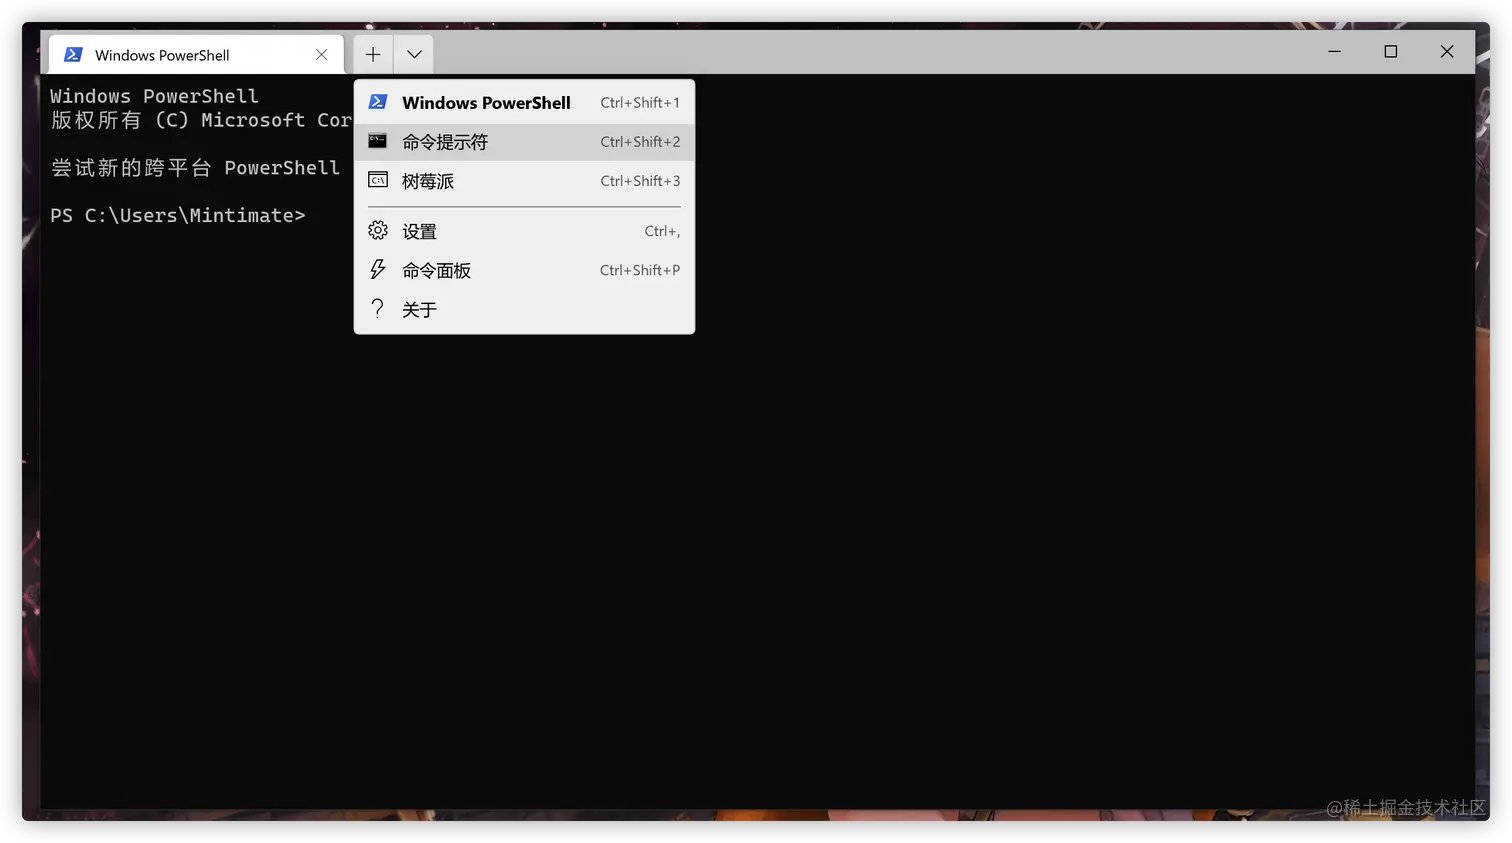
Task: Open 命令面板 command palette
Action: point(524,270)
